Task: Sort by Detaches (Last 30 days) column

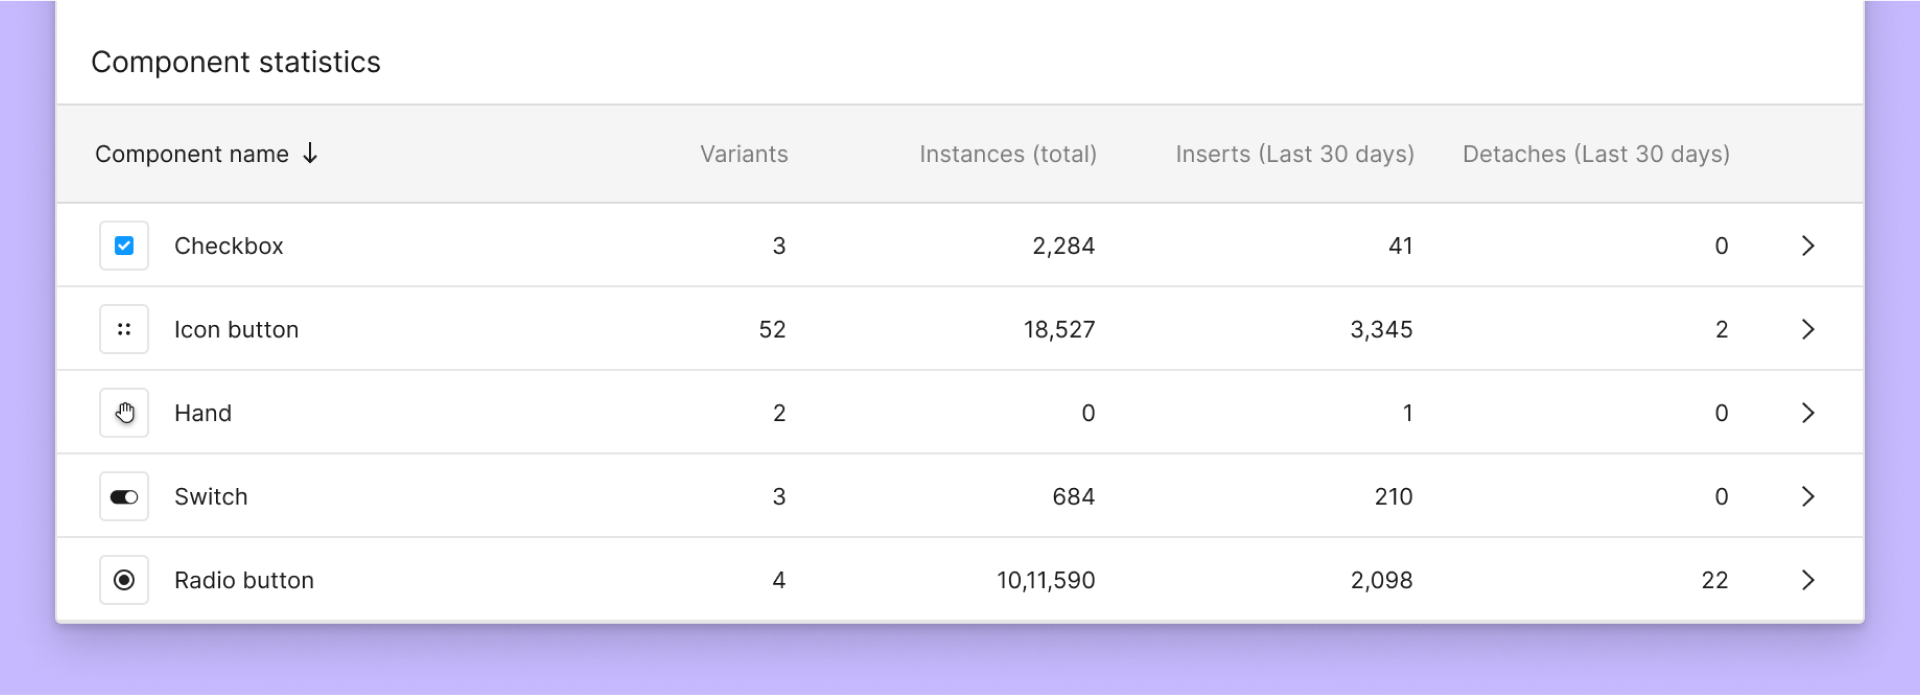Action: (1595, 154)
